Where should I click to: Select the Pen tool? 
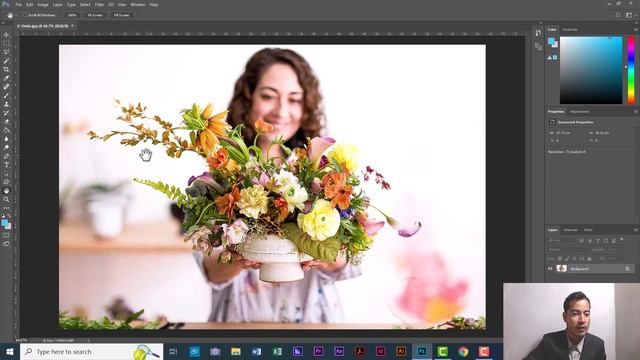pos(6,156)
